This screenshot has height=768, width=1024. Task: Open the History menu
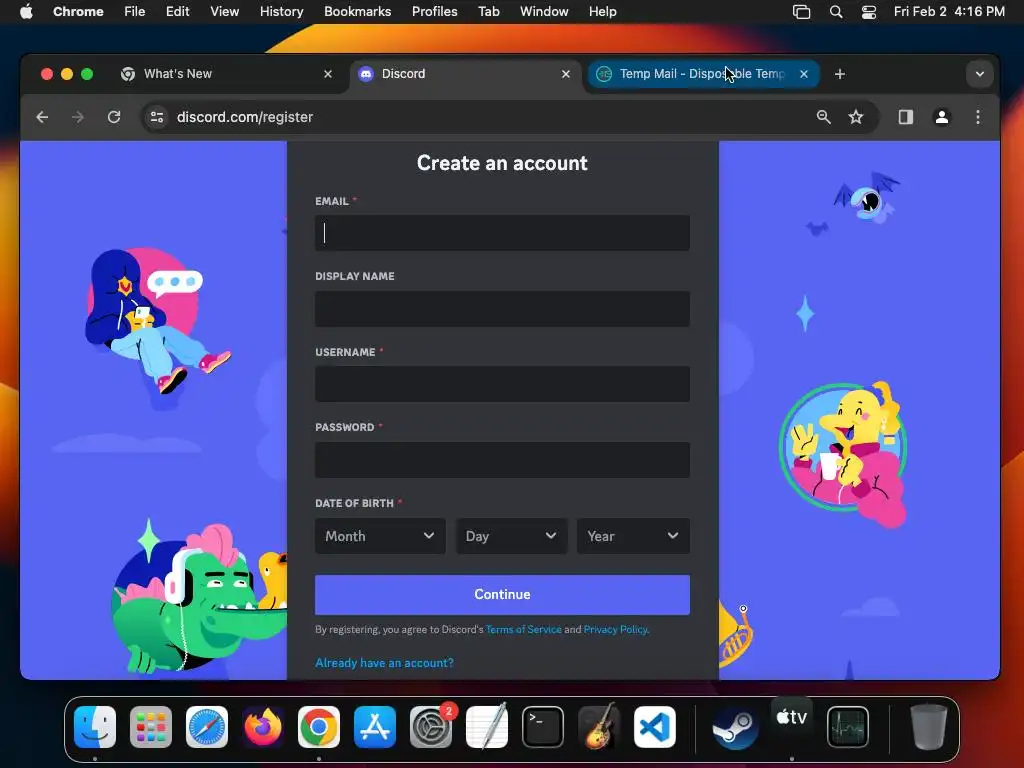(281, 12)
